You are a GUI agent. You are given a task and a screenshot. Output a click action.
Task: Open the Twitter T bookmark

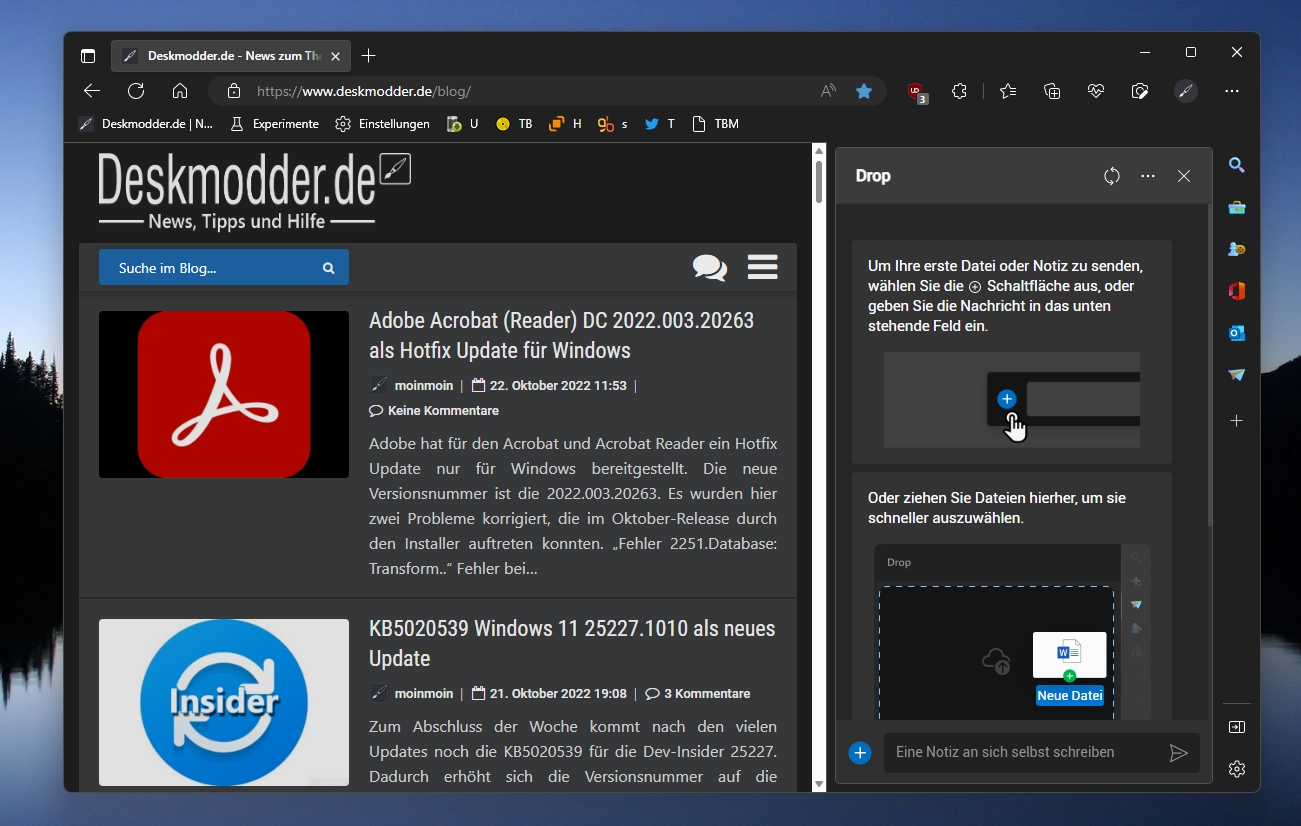[x=659, y=124]
